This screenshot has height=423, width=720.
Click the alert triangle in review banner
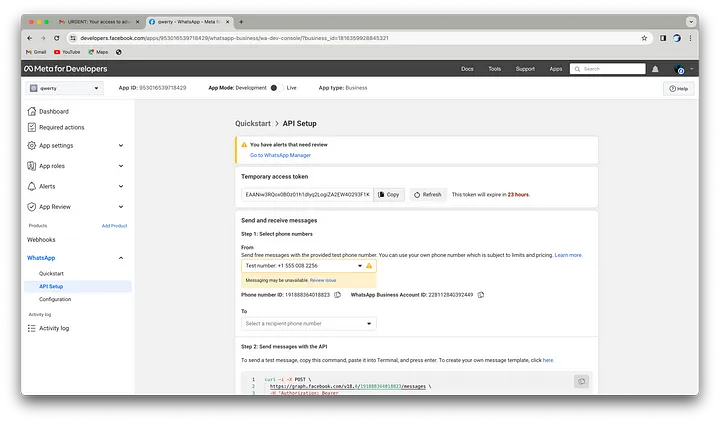pos(244,145)
